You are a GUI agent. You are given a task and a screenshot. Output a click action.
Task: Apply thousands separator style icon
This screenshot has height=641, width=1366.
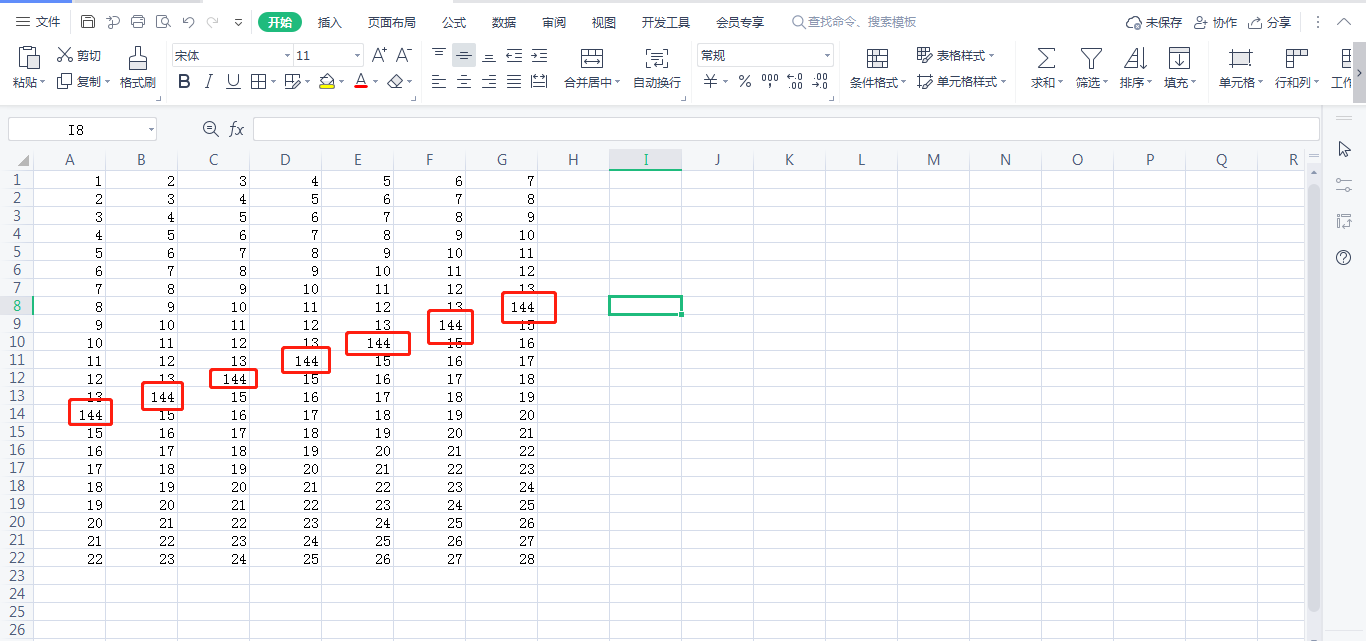pyautogui.click(x=770, y=82)
